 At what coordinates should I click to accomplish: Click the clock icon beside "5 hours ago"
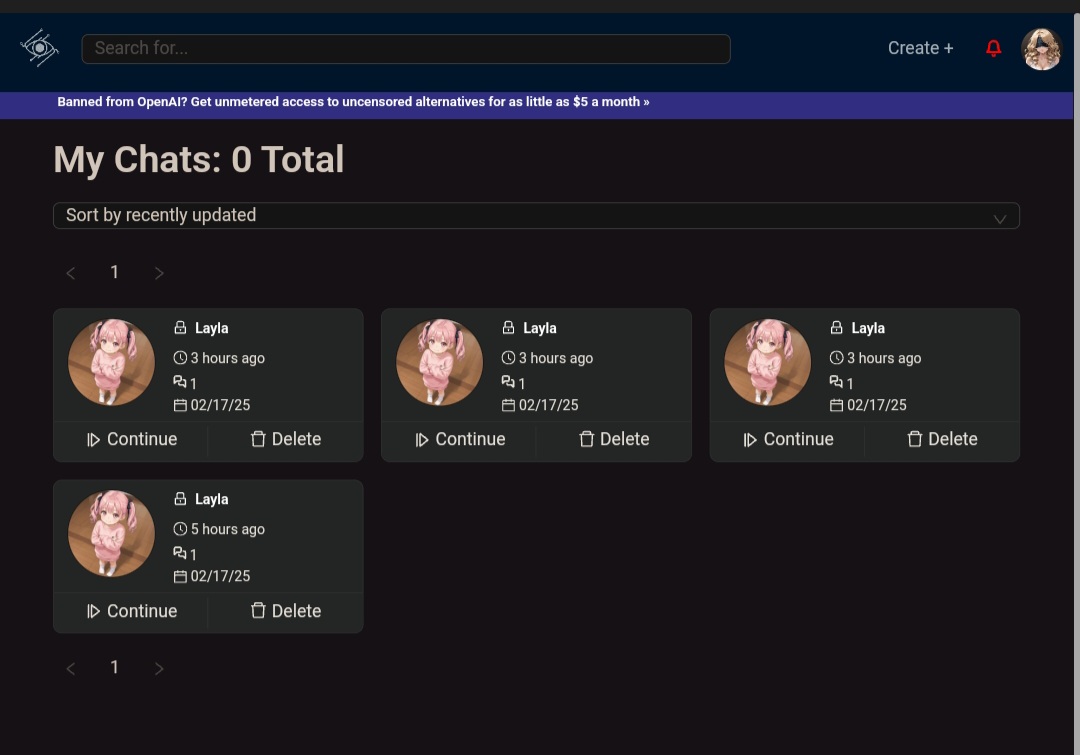[180, 529]
